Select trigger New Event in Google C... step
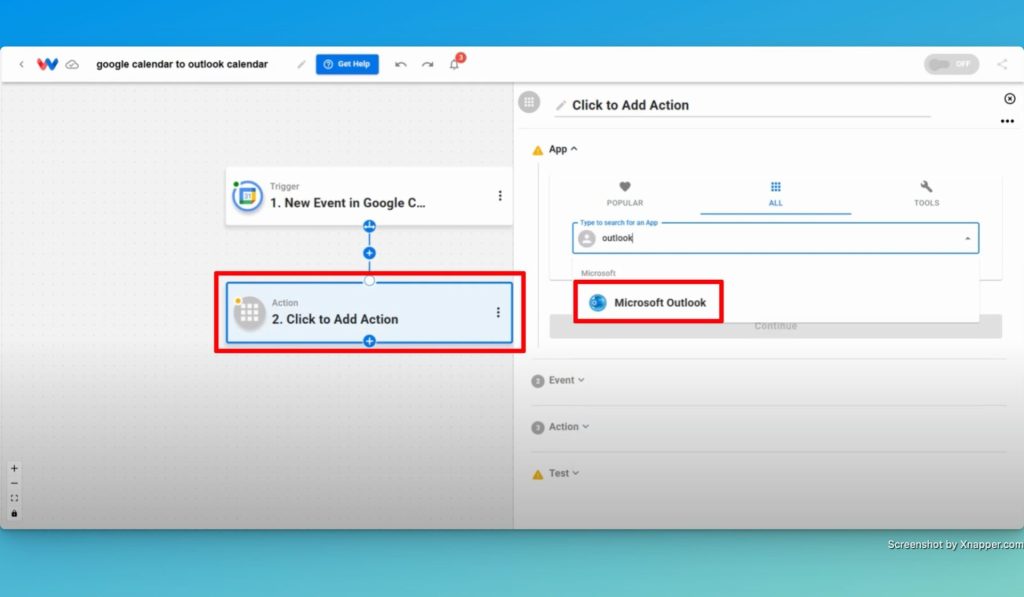Viewport: 1024px width, 597px height. [x=369, y=196]
